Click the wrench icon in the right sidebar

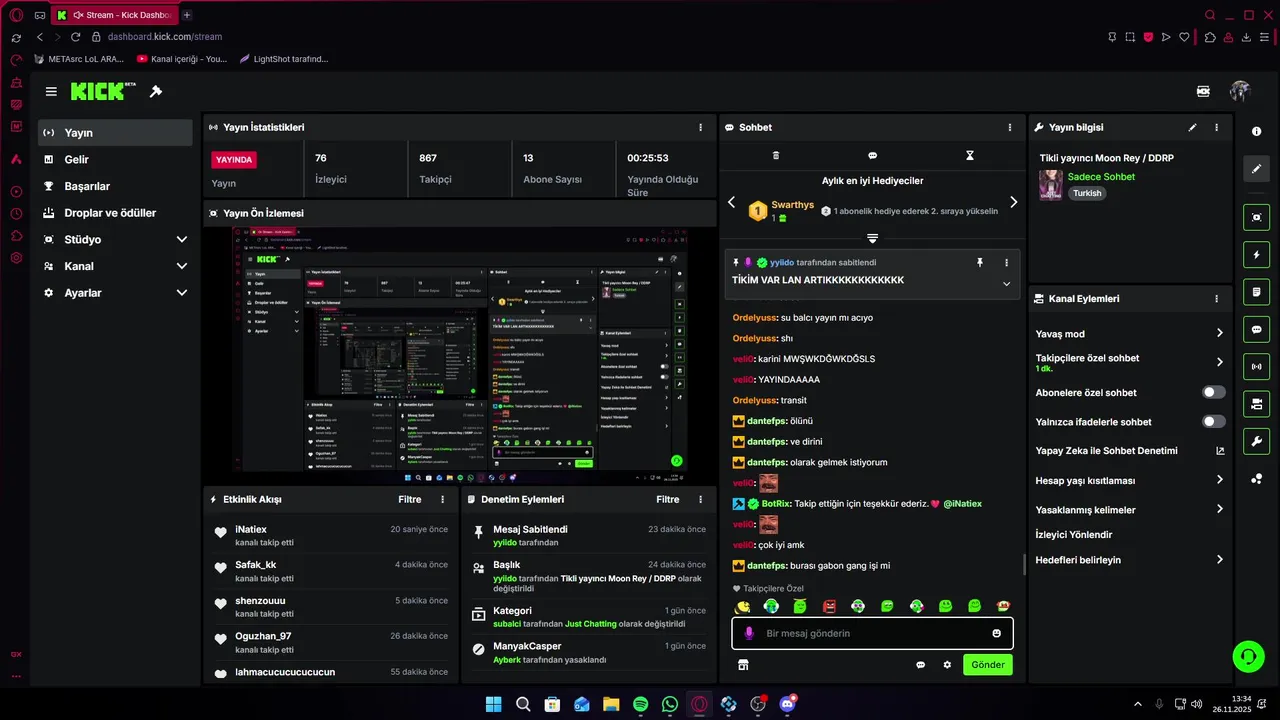tap(1257, 441)
